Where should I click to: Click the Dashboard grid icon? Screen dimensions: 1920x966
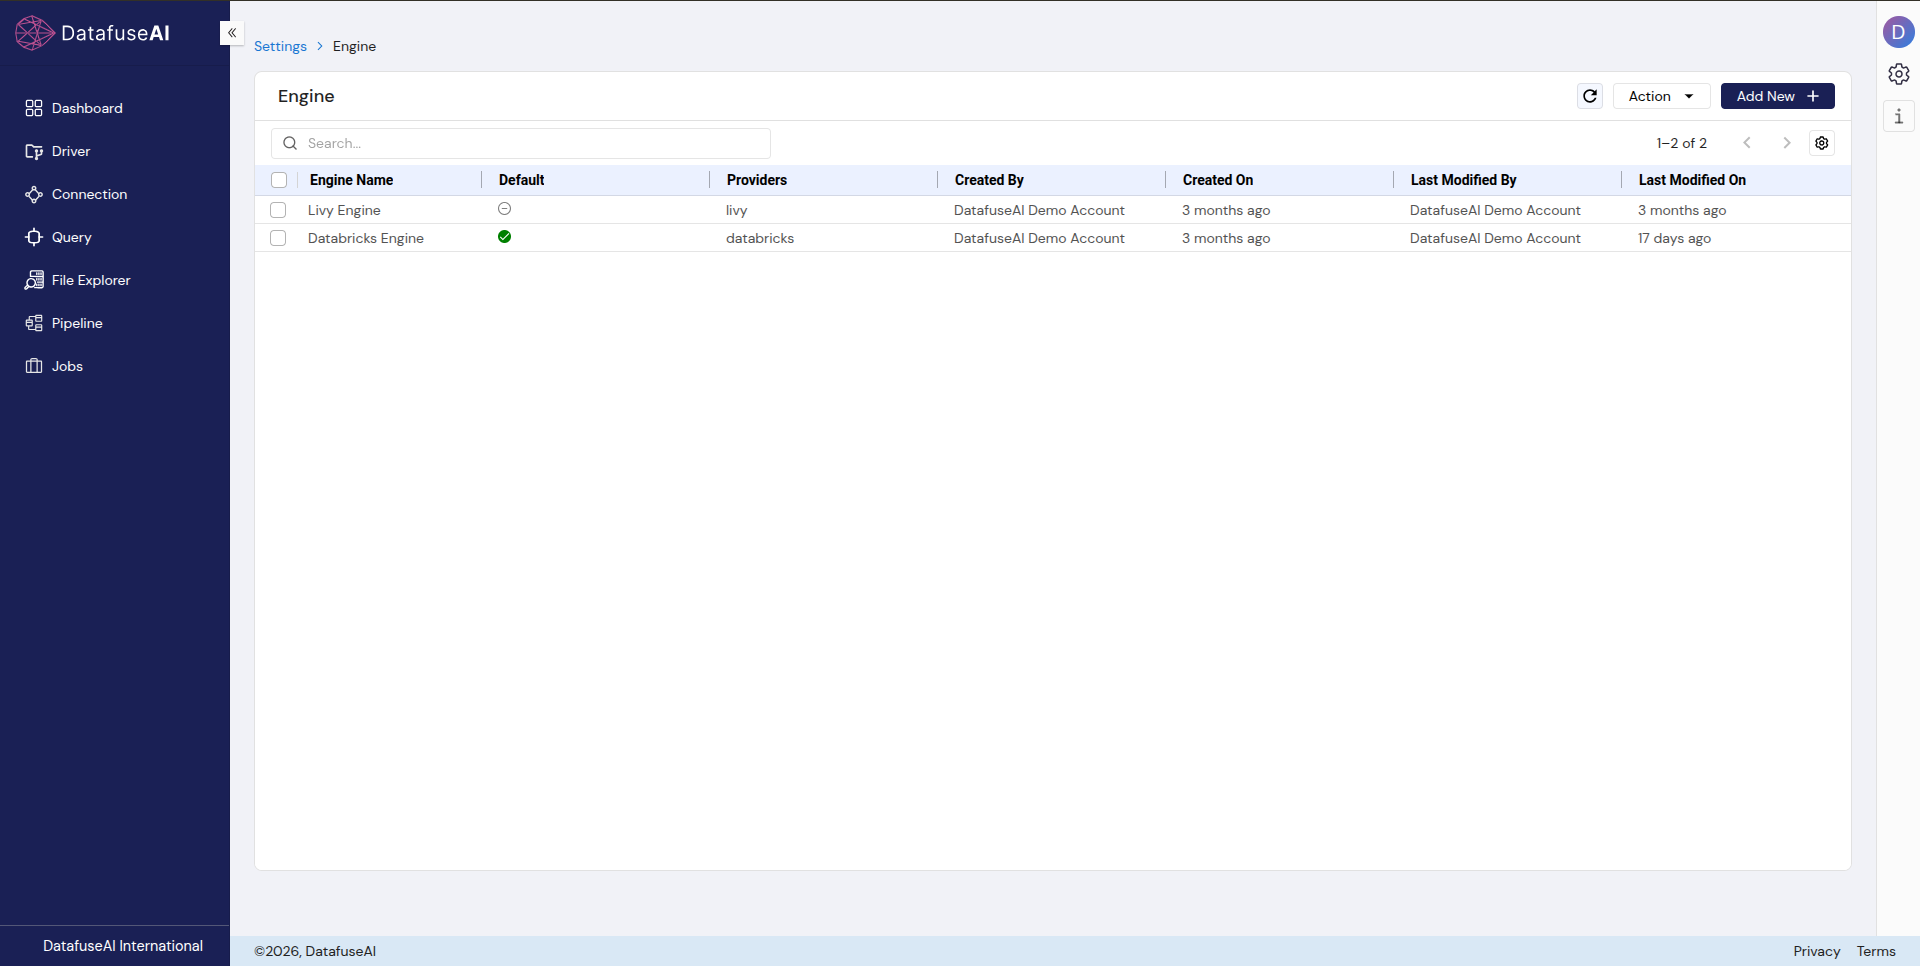tap(34, 108)
